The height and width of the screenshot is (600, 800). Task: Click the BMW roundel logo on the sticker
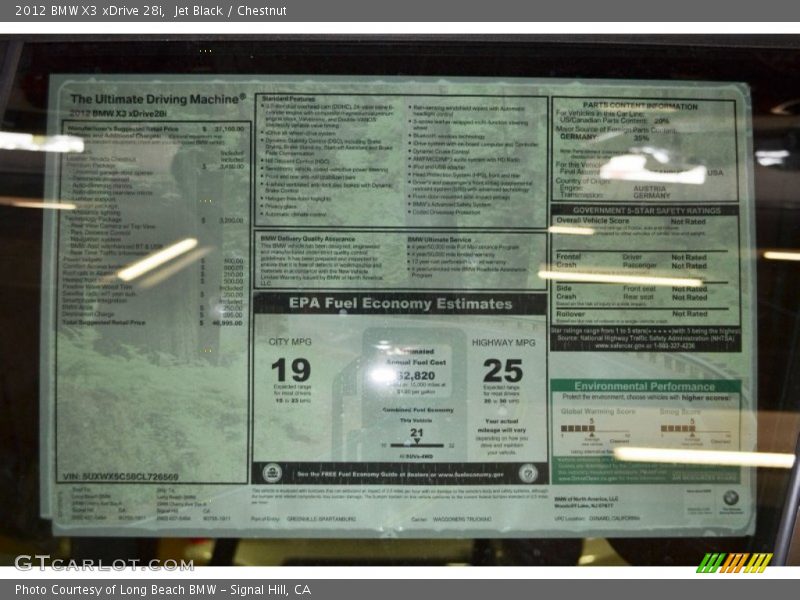click(x=731, y=497)
